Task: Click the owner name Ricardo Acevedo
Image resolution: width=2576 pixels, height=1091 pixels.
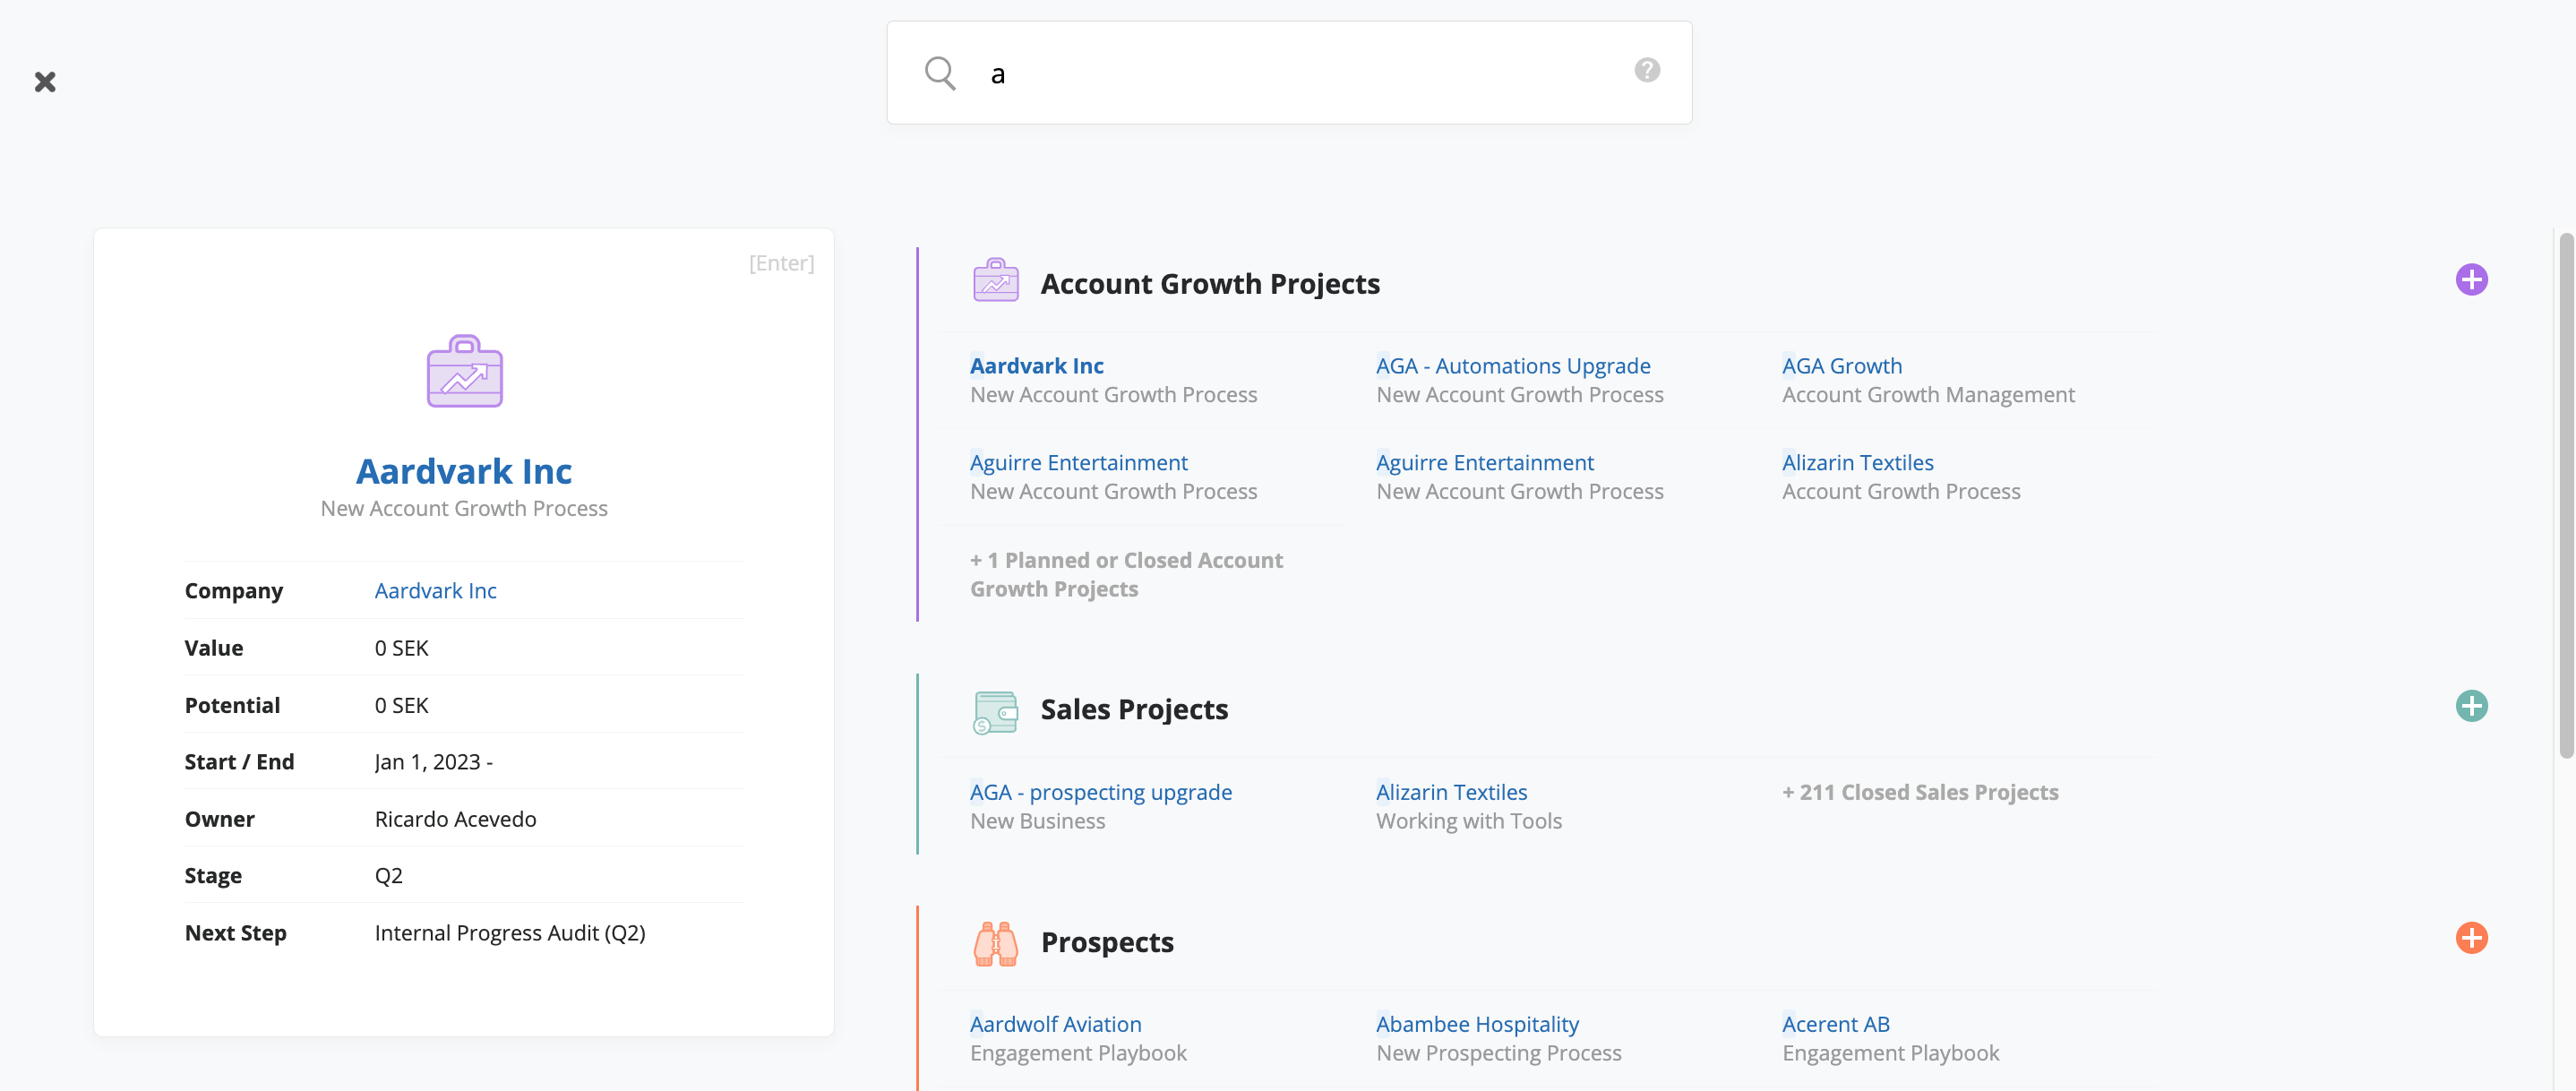Action: point(455,819)
